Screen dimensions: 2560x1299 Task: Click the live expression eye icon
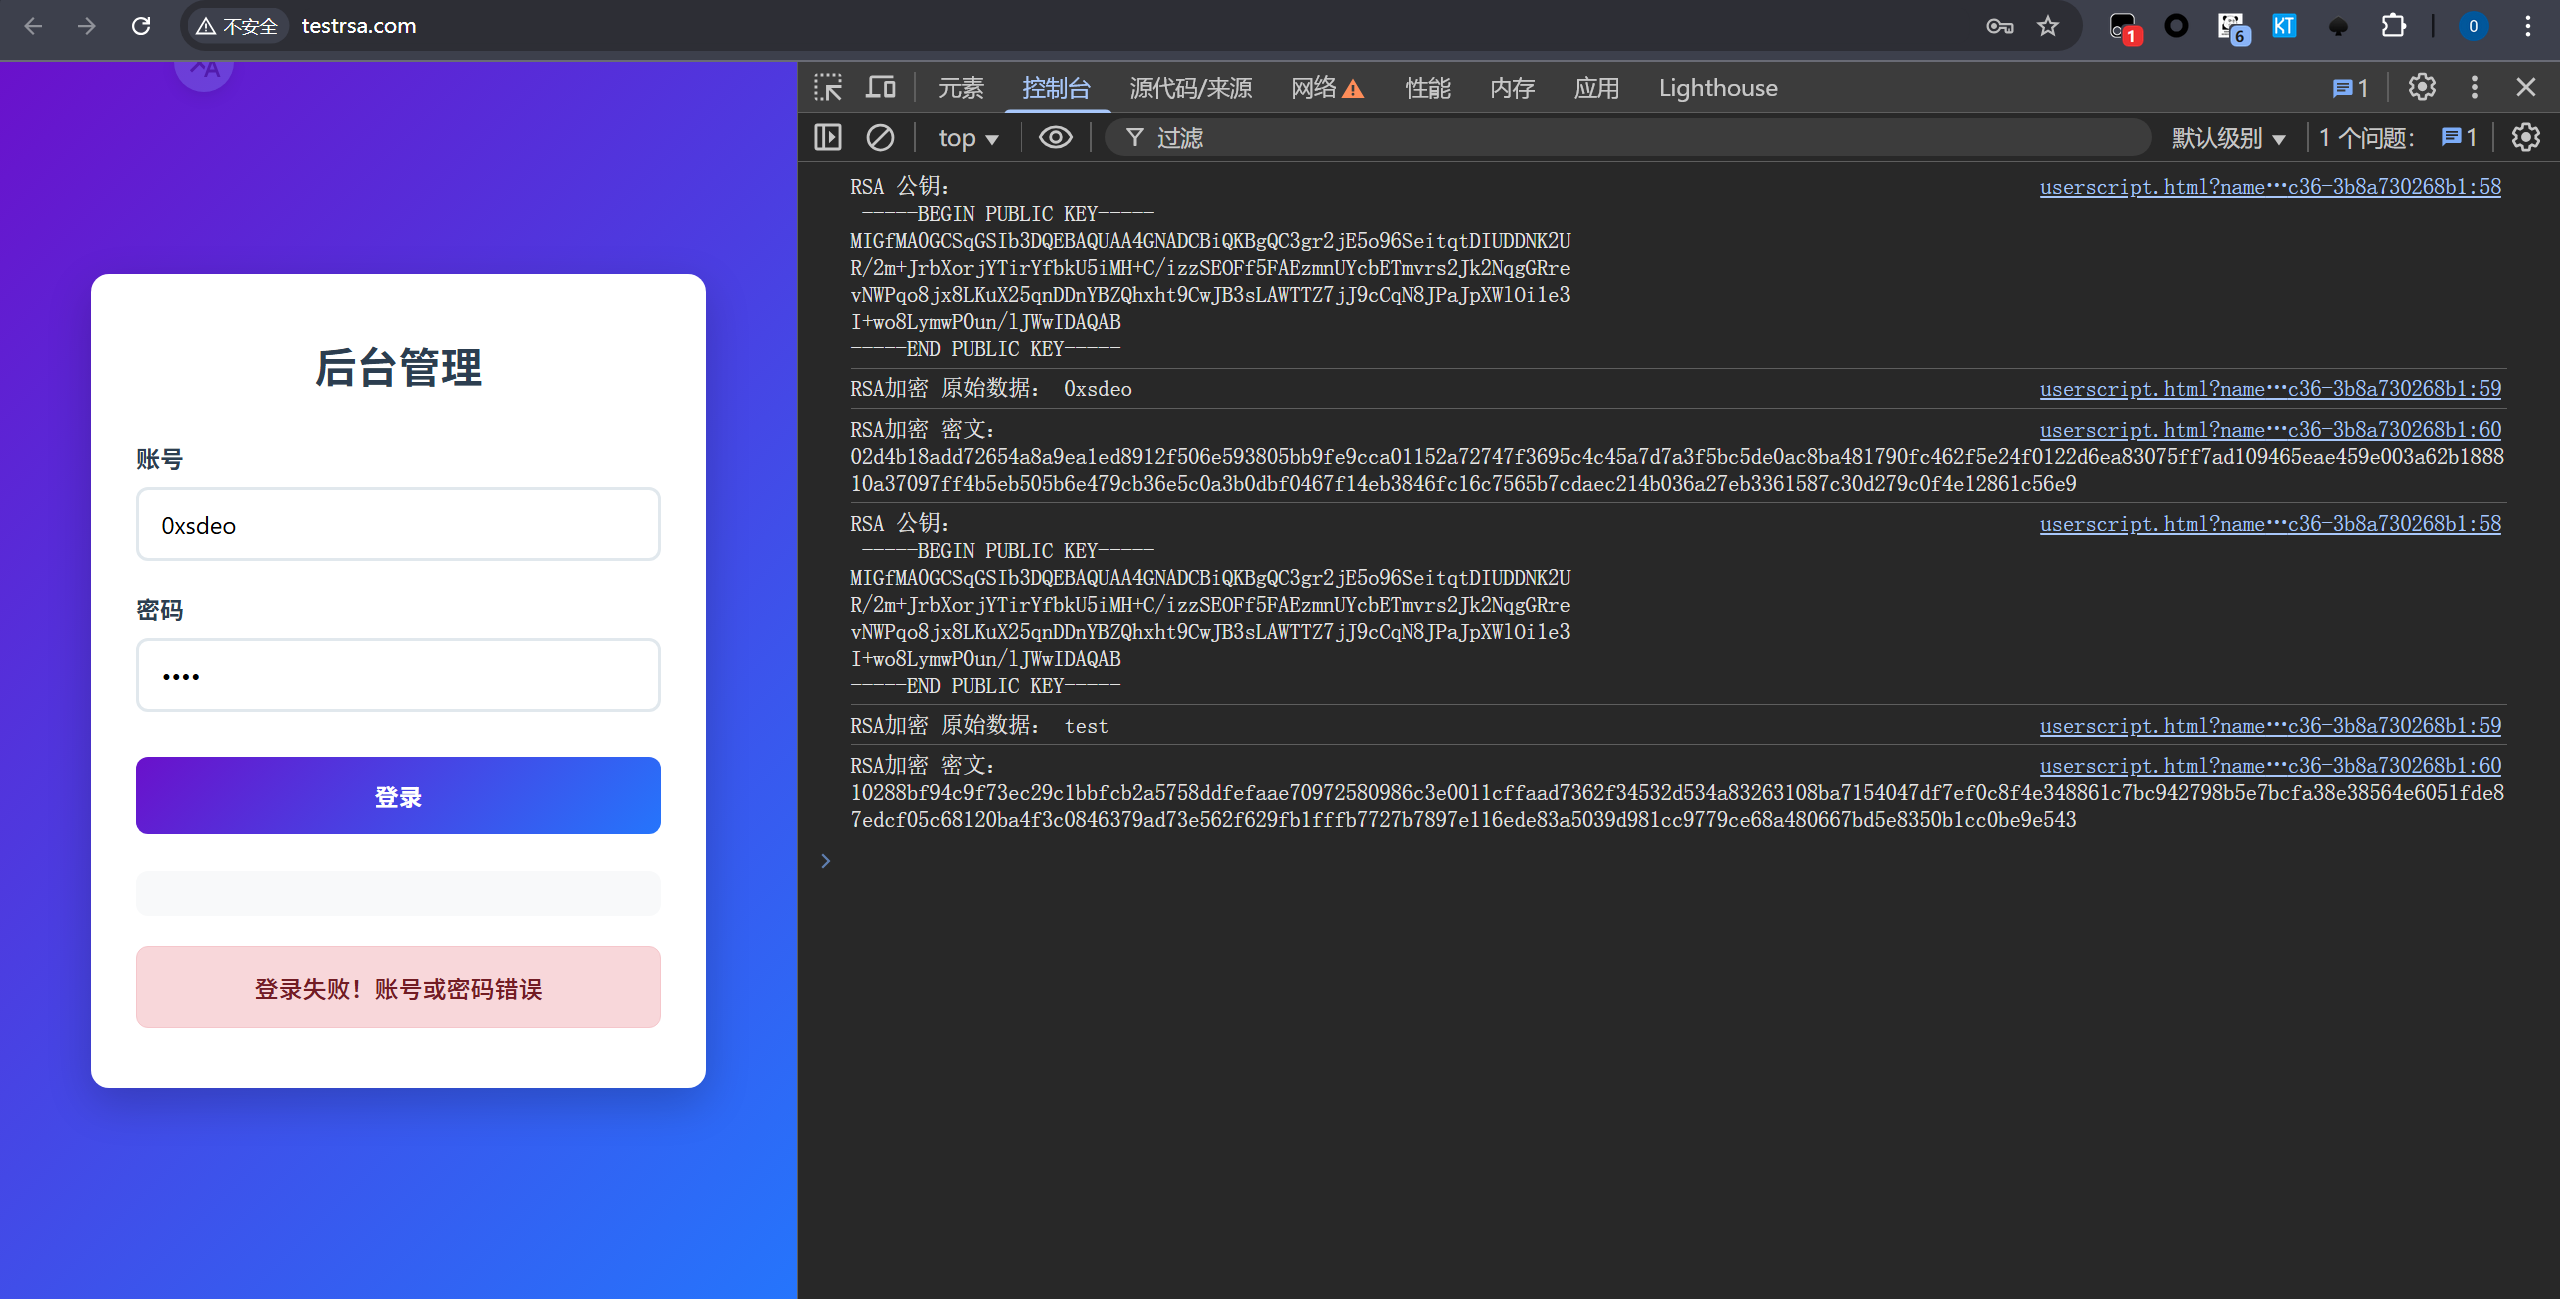pyautogui.click(x=1055, y=137)
